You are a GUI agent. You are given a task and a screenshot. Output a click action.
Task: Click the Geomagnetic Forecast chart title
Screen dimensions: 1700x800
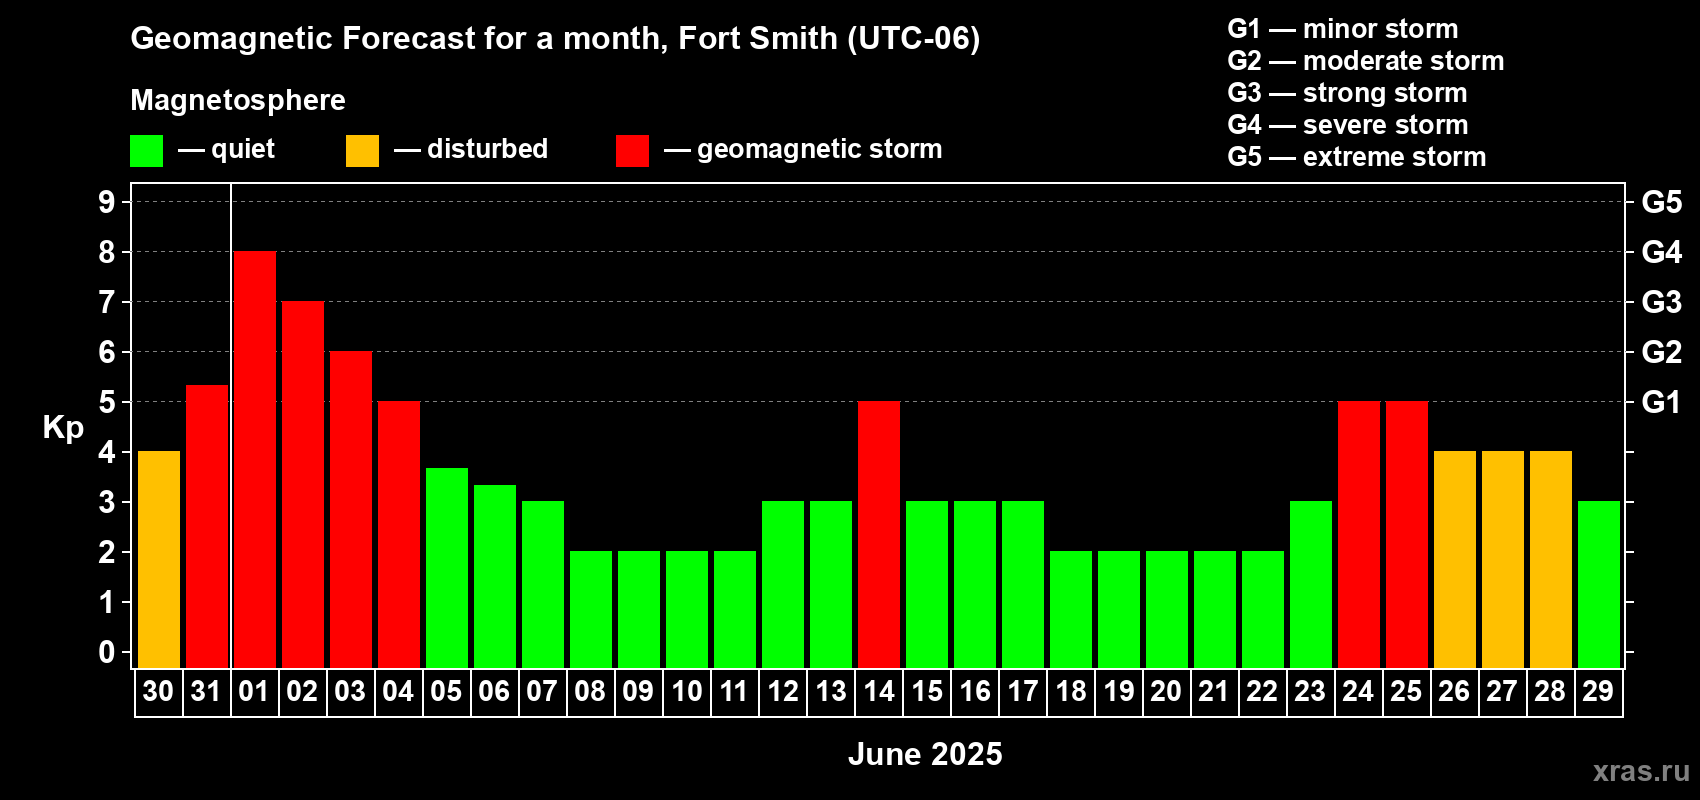coord(555,38)
